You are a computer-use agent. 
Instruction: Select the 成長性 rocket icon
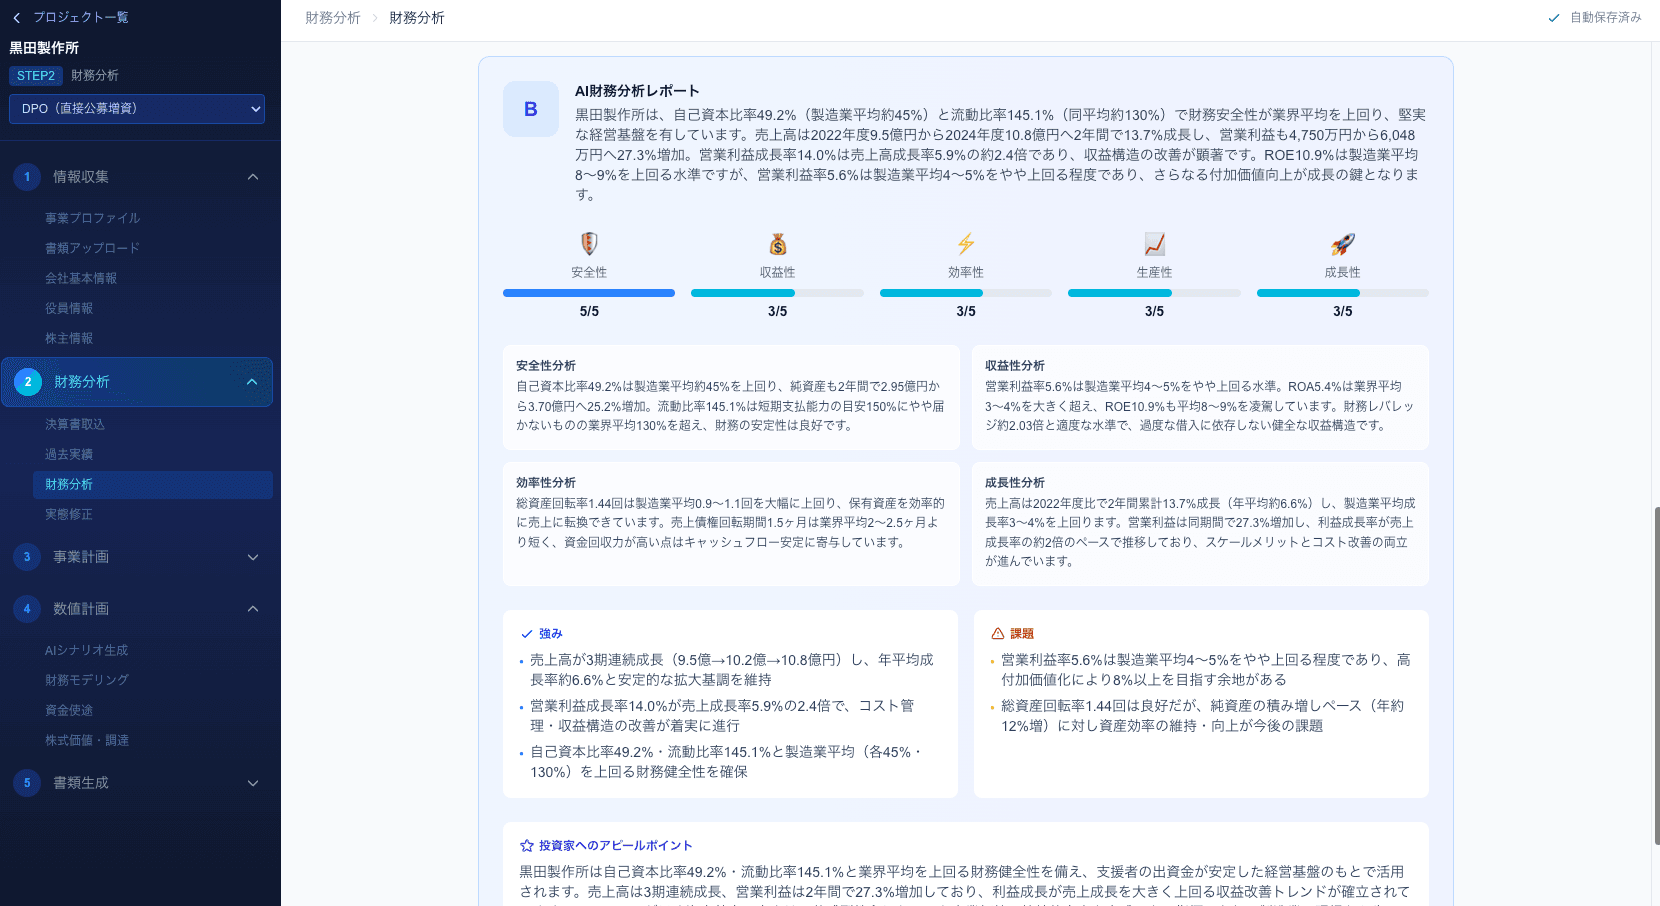point(1342,243)
